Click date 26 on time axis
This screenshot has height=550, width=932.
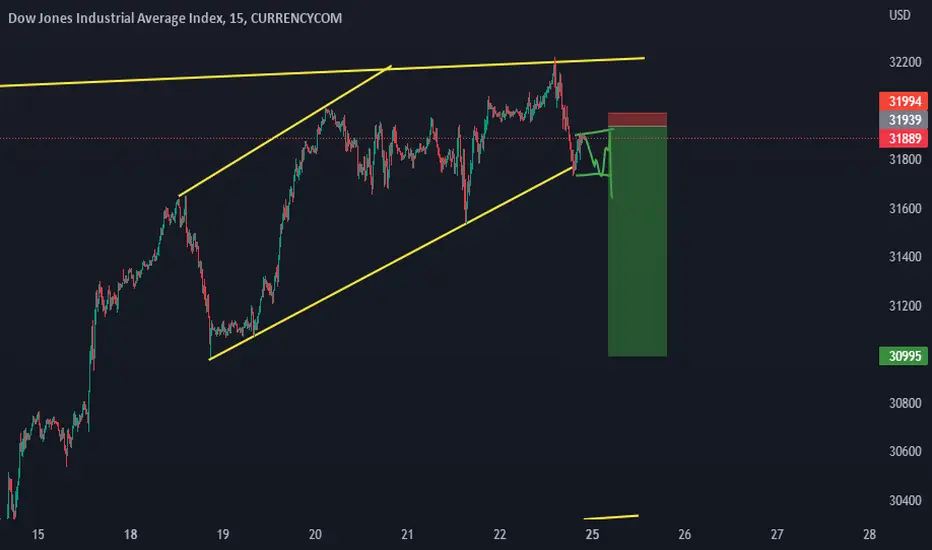tap(685, 535)
